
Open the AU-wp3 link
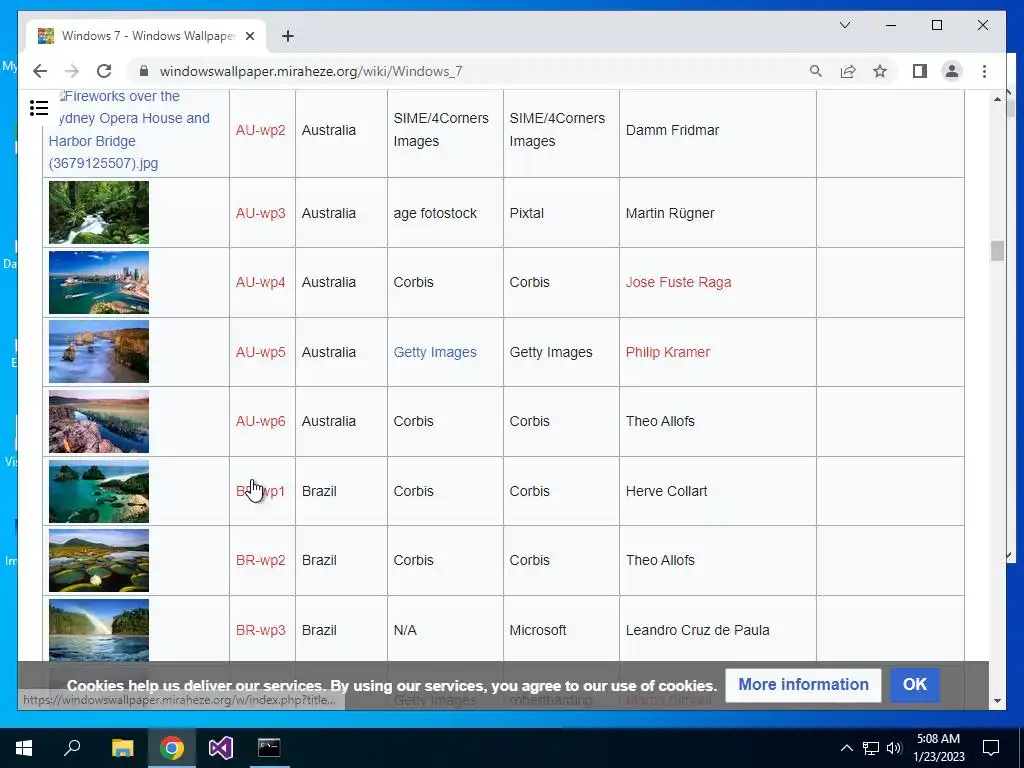point(261,213)
